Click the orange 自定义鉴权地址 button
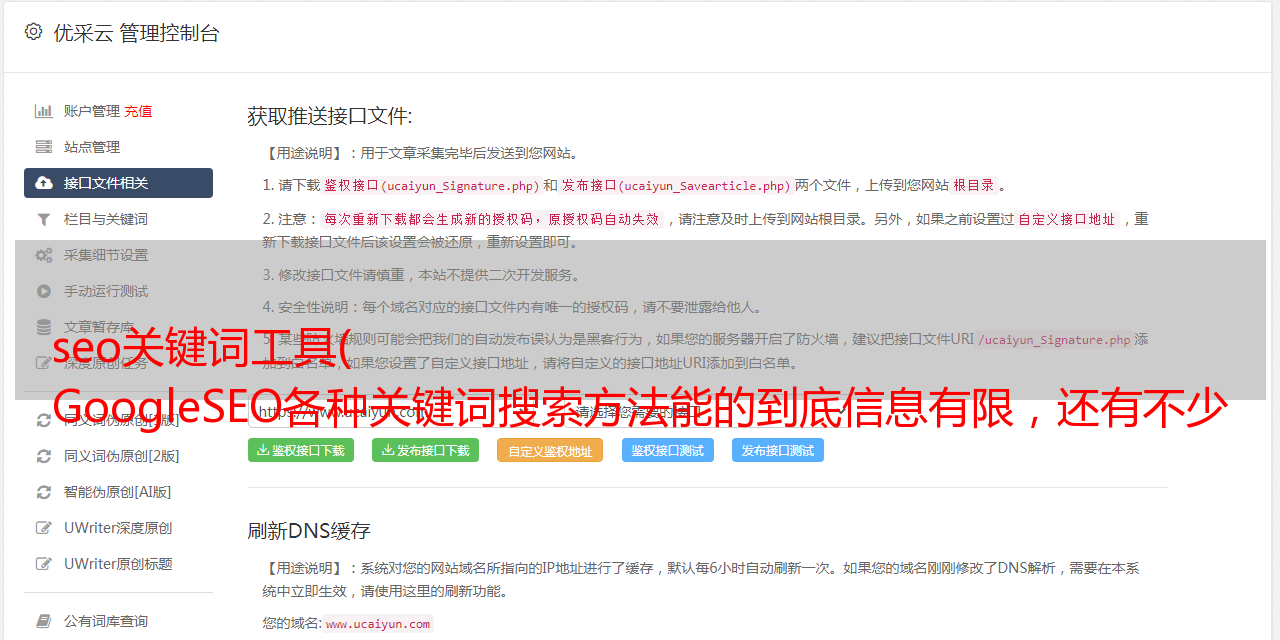This screenshot has width=1280, height=640. (550, 450)
